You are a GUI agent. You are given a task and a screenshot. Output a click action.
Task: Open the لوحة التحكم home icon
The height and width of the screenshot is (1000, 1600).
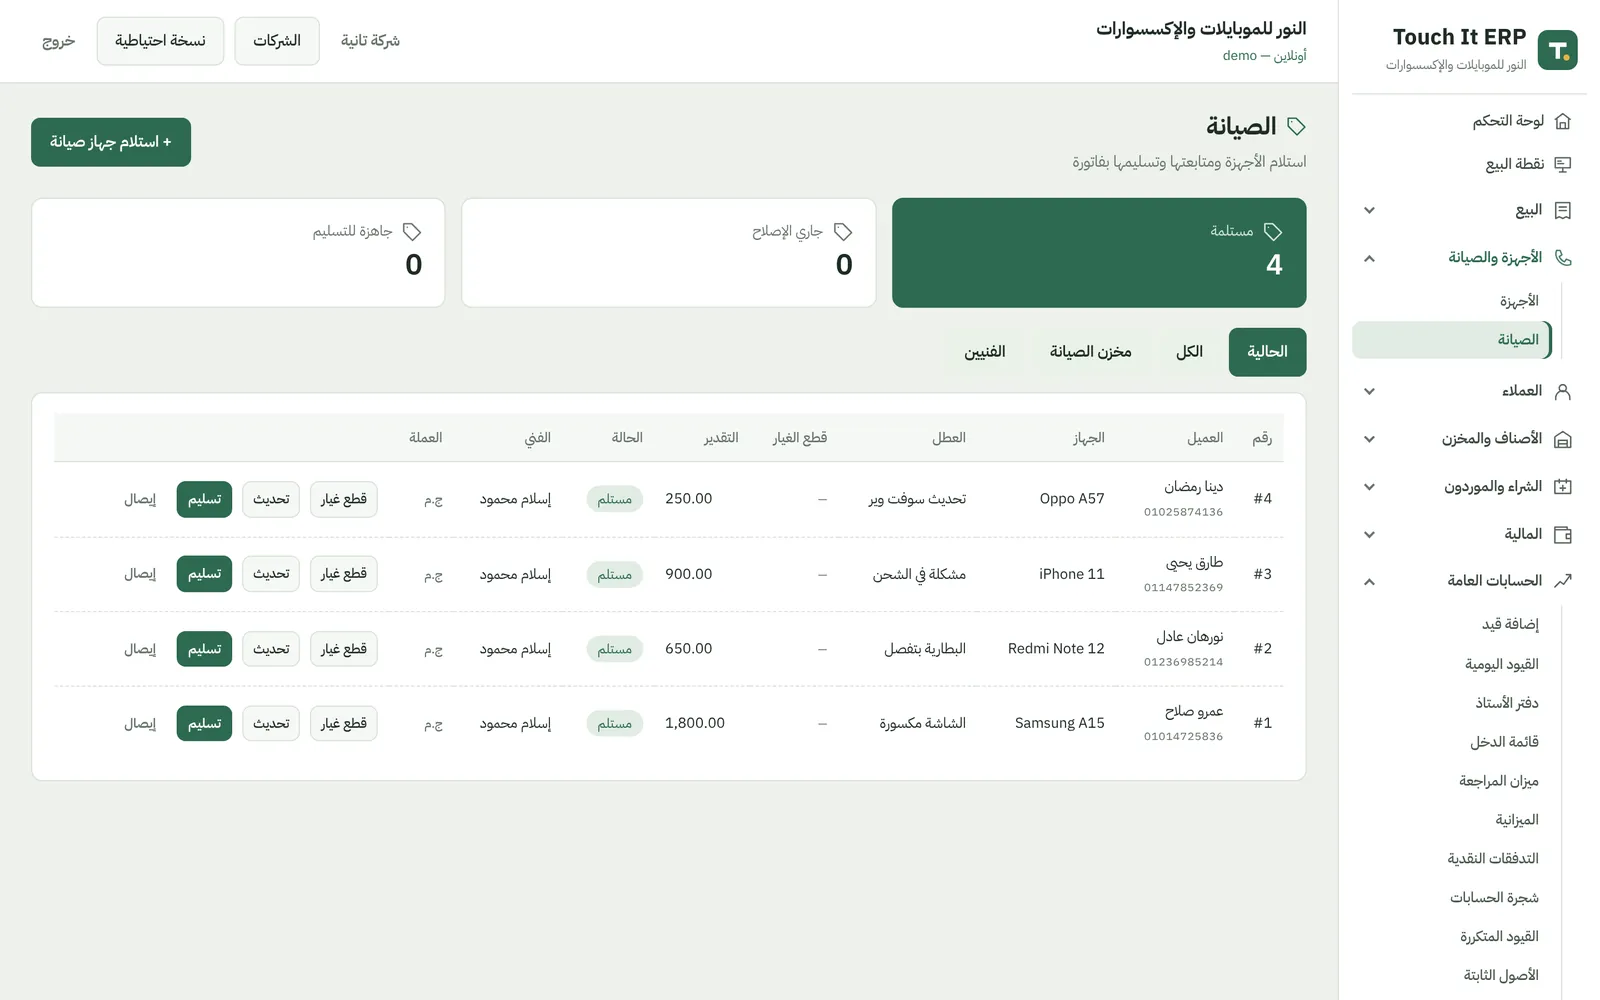tap(1563, 121)
